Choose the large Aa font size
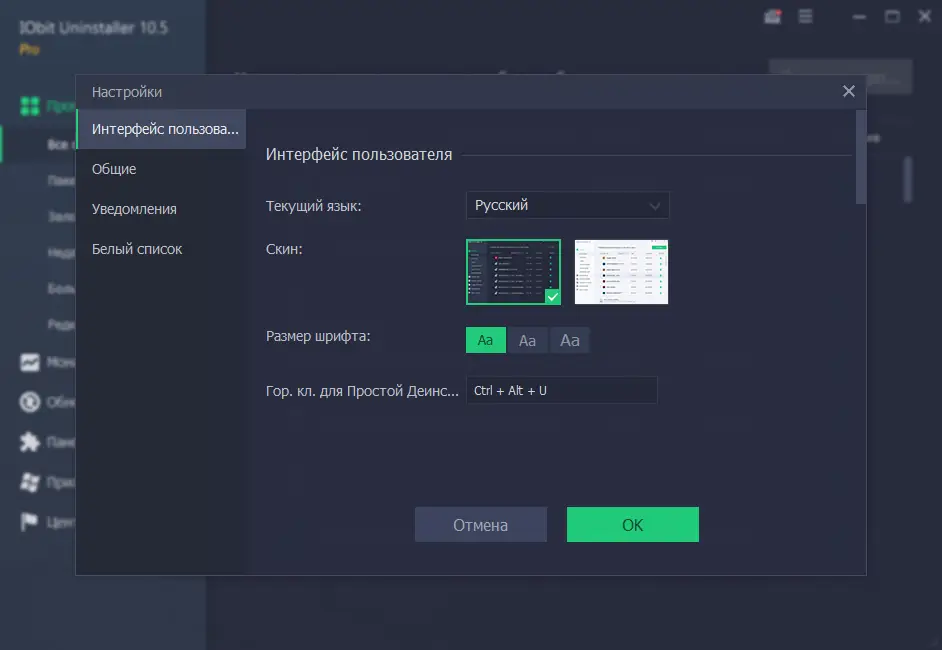Screen dimensions: 942x650 click(570, 341)
